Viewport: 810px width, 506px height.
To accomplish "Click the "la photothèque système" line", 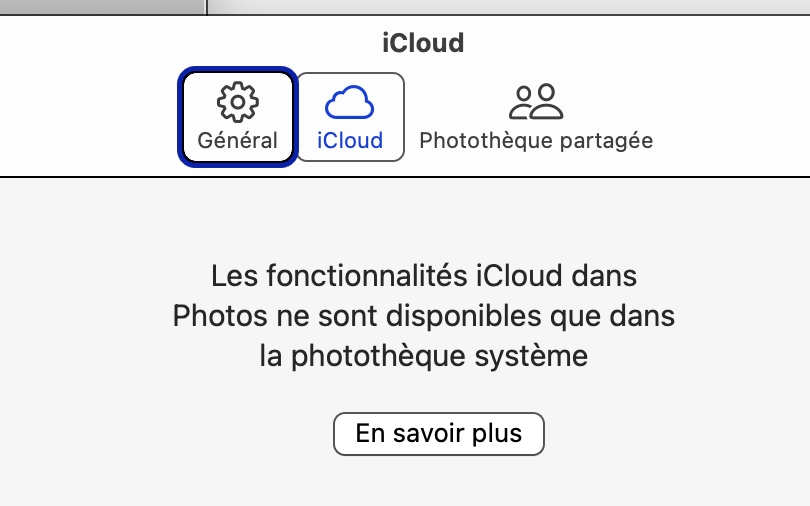I will click(424, 356).
